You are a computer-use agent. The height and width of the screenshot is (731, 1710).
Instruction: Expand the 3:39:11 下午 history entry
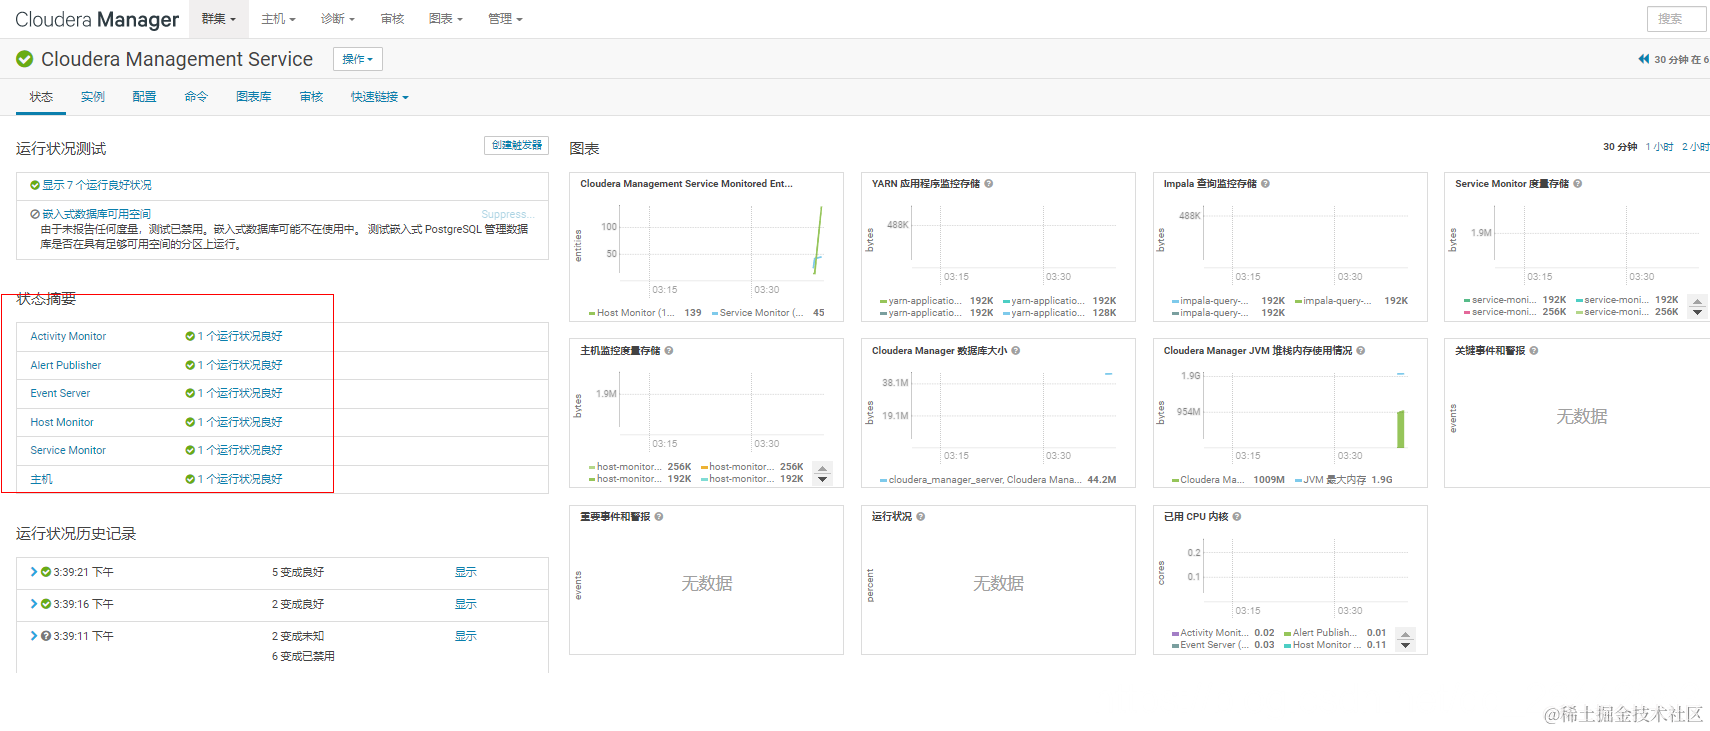click(x=33, y=636)
